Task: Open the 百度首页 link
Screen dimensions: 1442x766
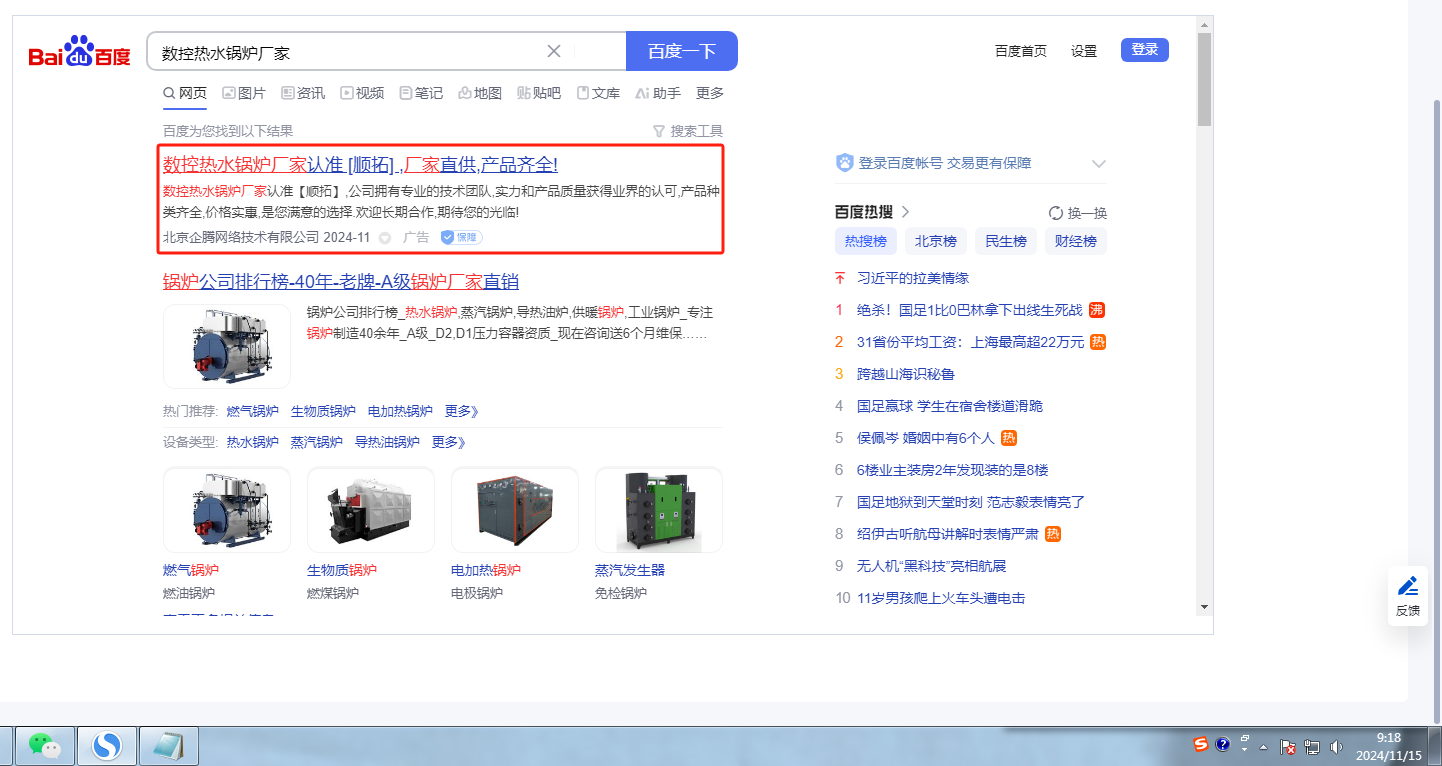Action: pyautogui.click(x=1021, y=51)
